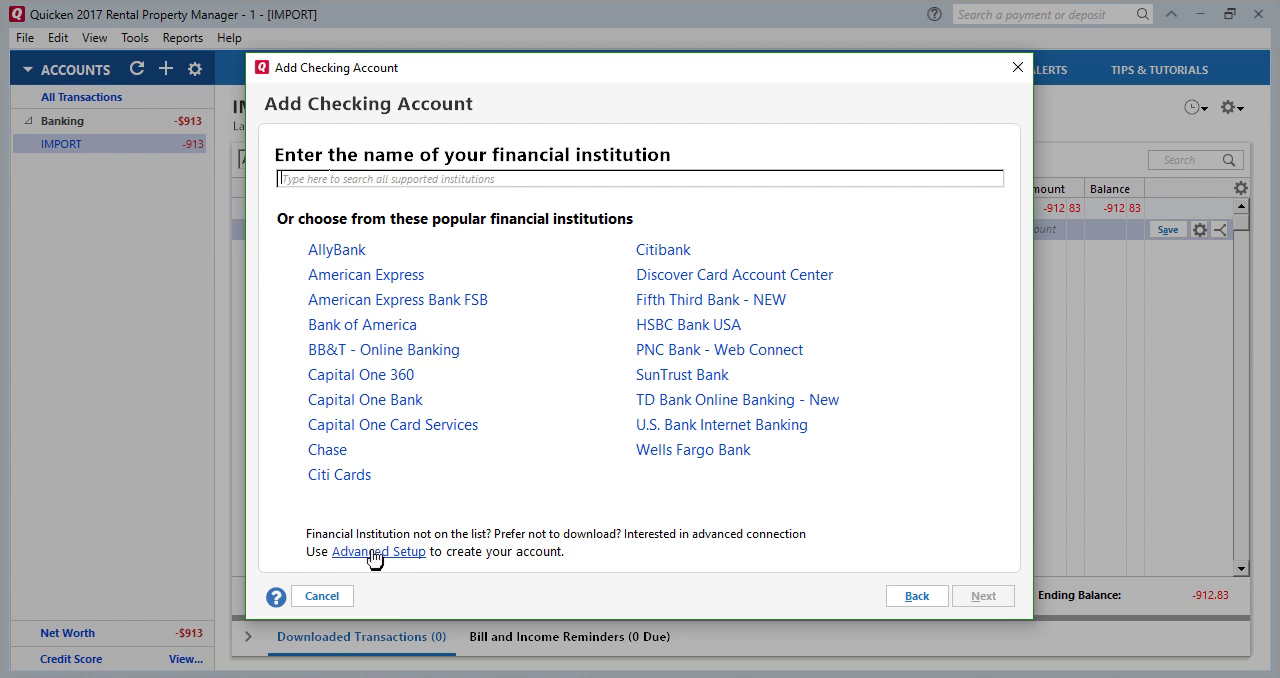The image size is (1280, 678).
Task: Choose Capital One 360
Action: coord(361,375)
